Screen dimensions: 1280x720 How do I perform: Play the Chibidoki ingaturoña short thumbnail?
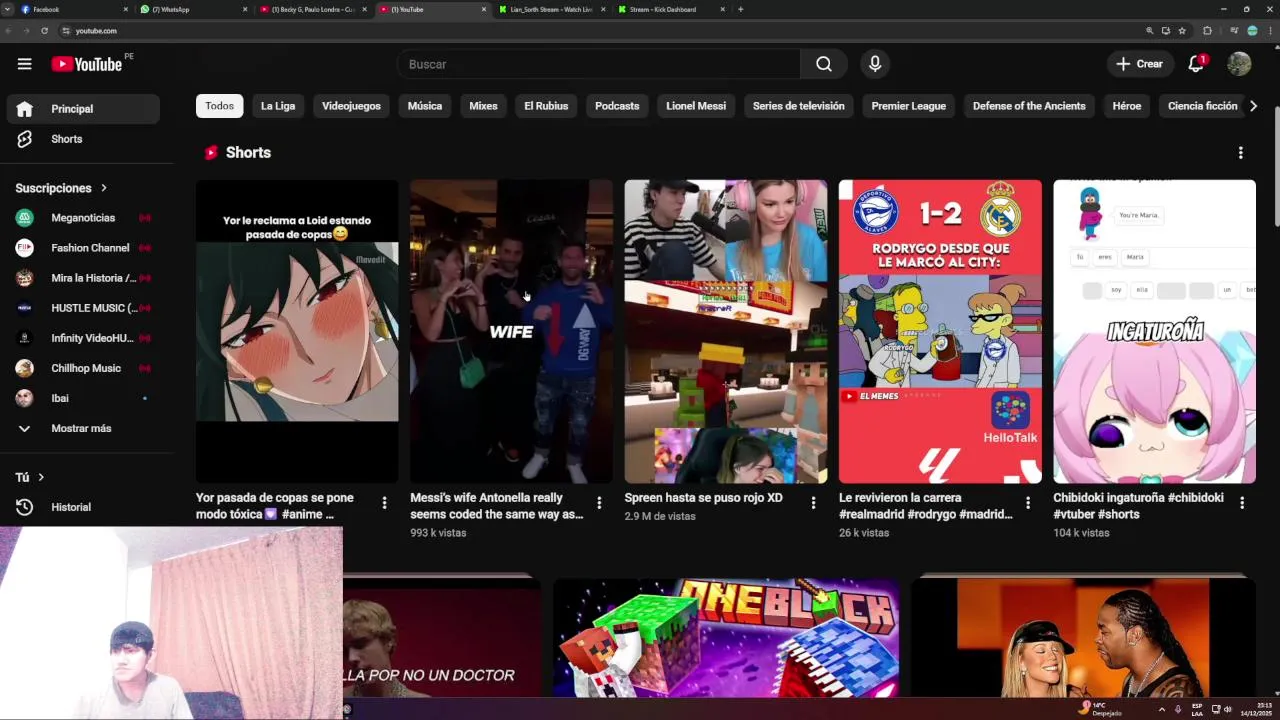(x=1154, y=331)
